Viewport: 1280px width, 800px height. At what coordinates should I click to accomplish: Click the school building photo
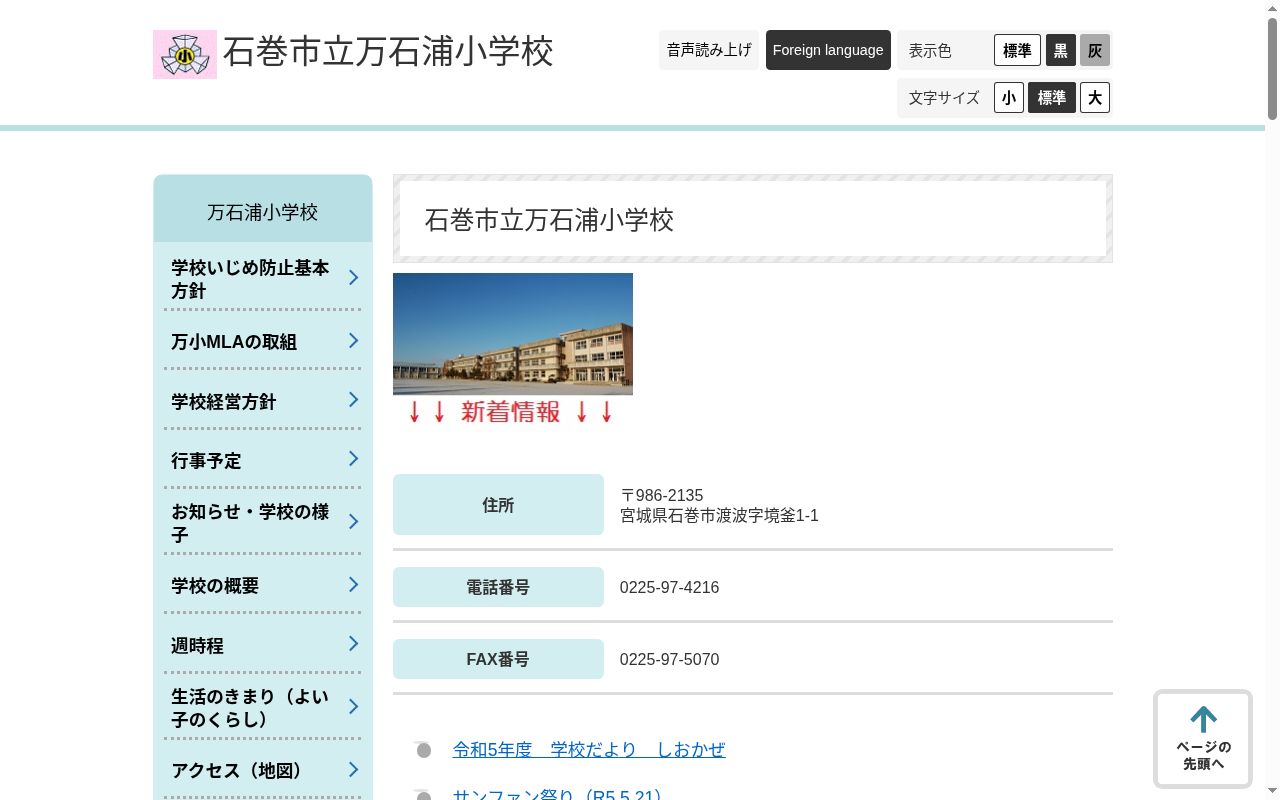[513, 334]
